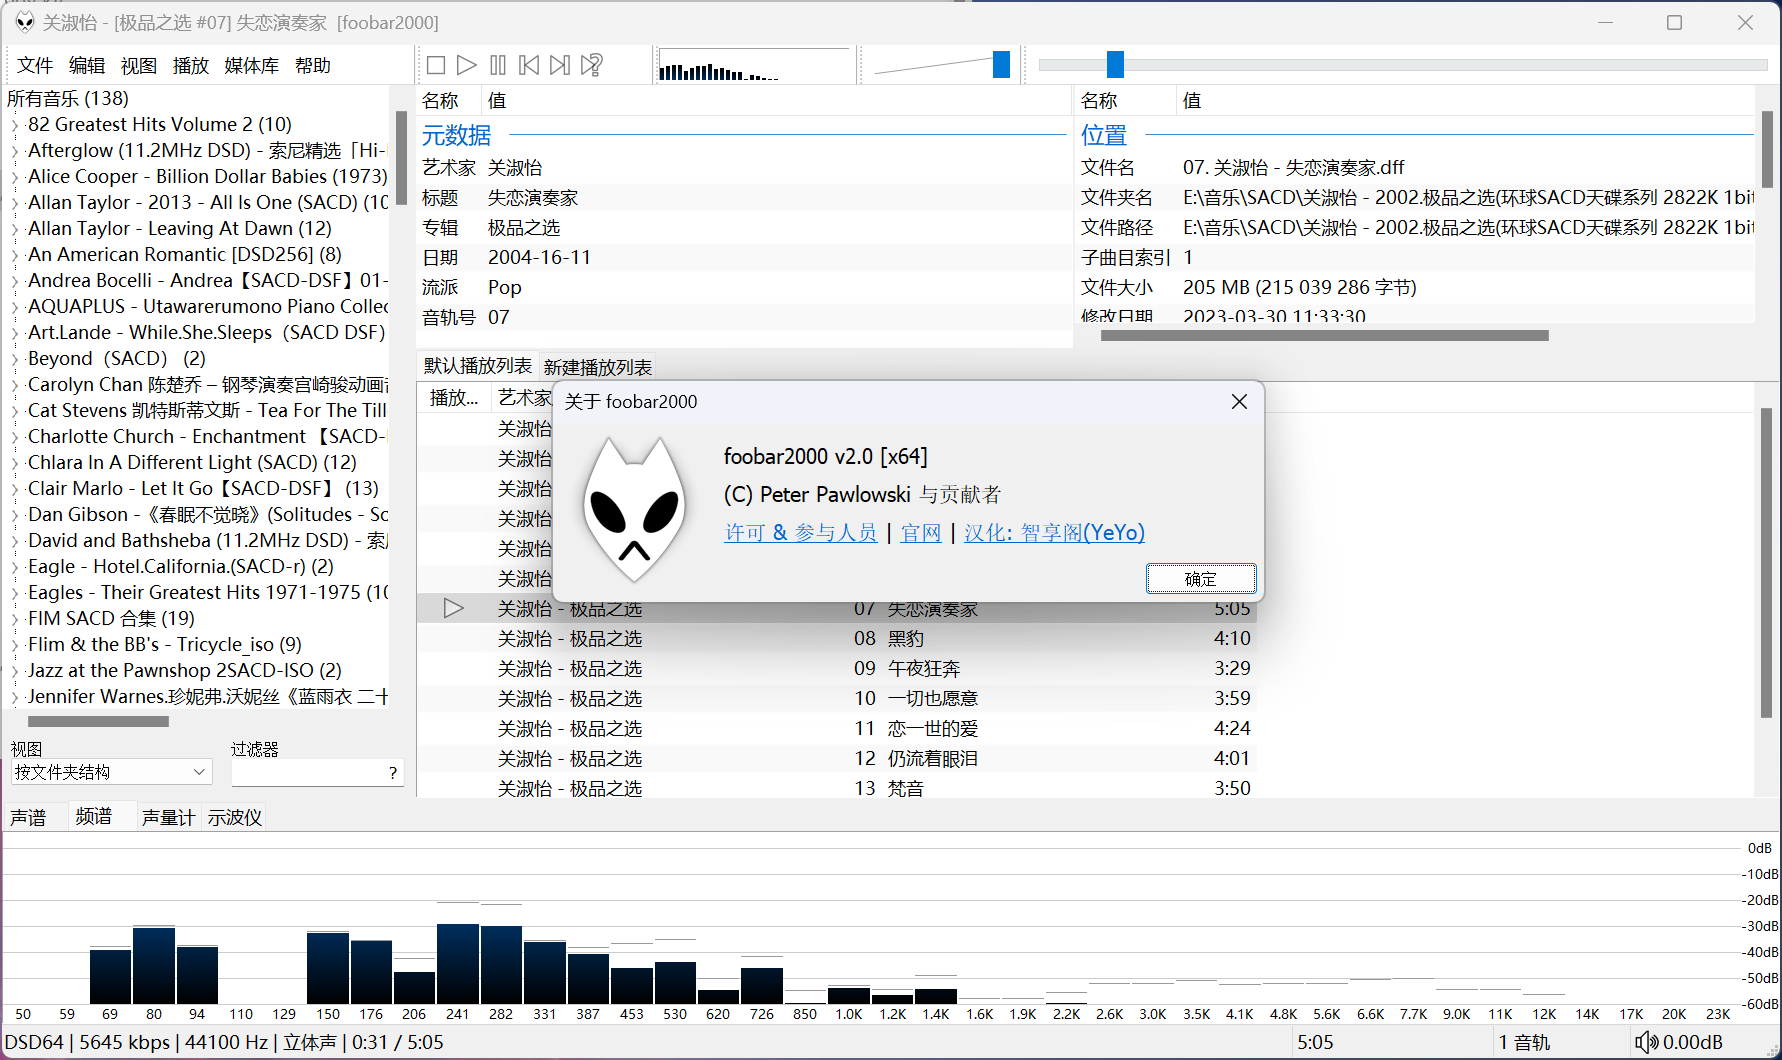The image size is (1782, 1060).
Task: Expand the FIM SACD 合集 folder
Action: [15, 619]
